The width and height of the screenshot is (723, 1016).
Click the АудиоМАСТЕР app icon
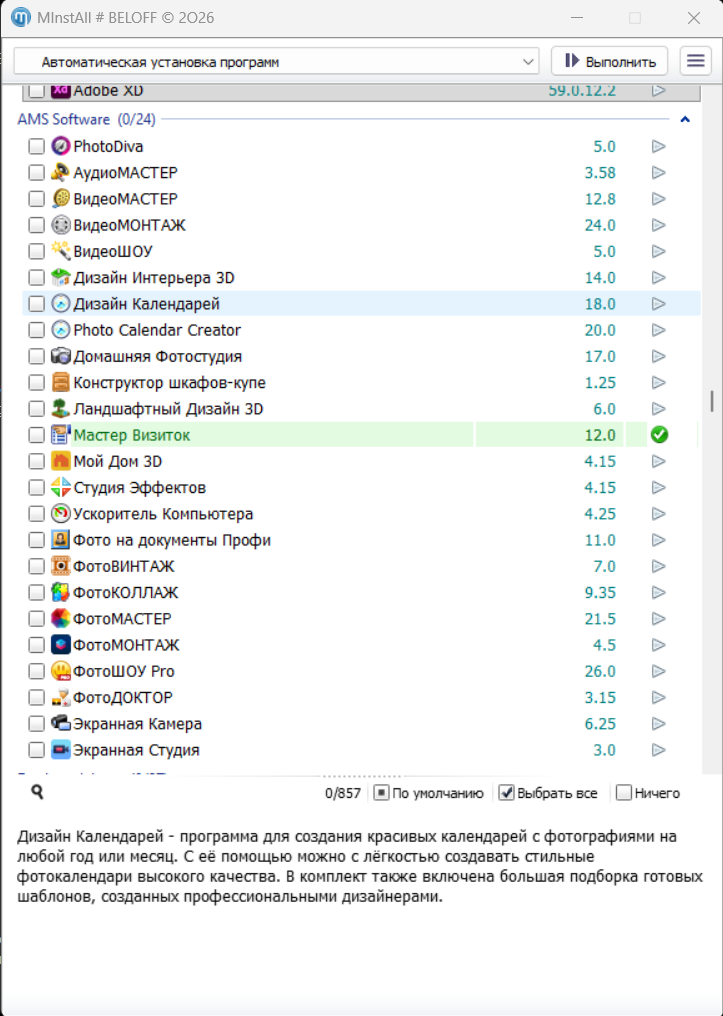(60, 172)
